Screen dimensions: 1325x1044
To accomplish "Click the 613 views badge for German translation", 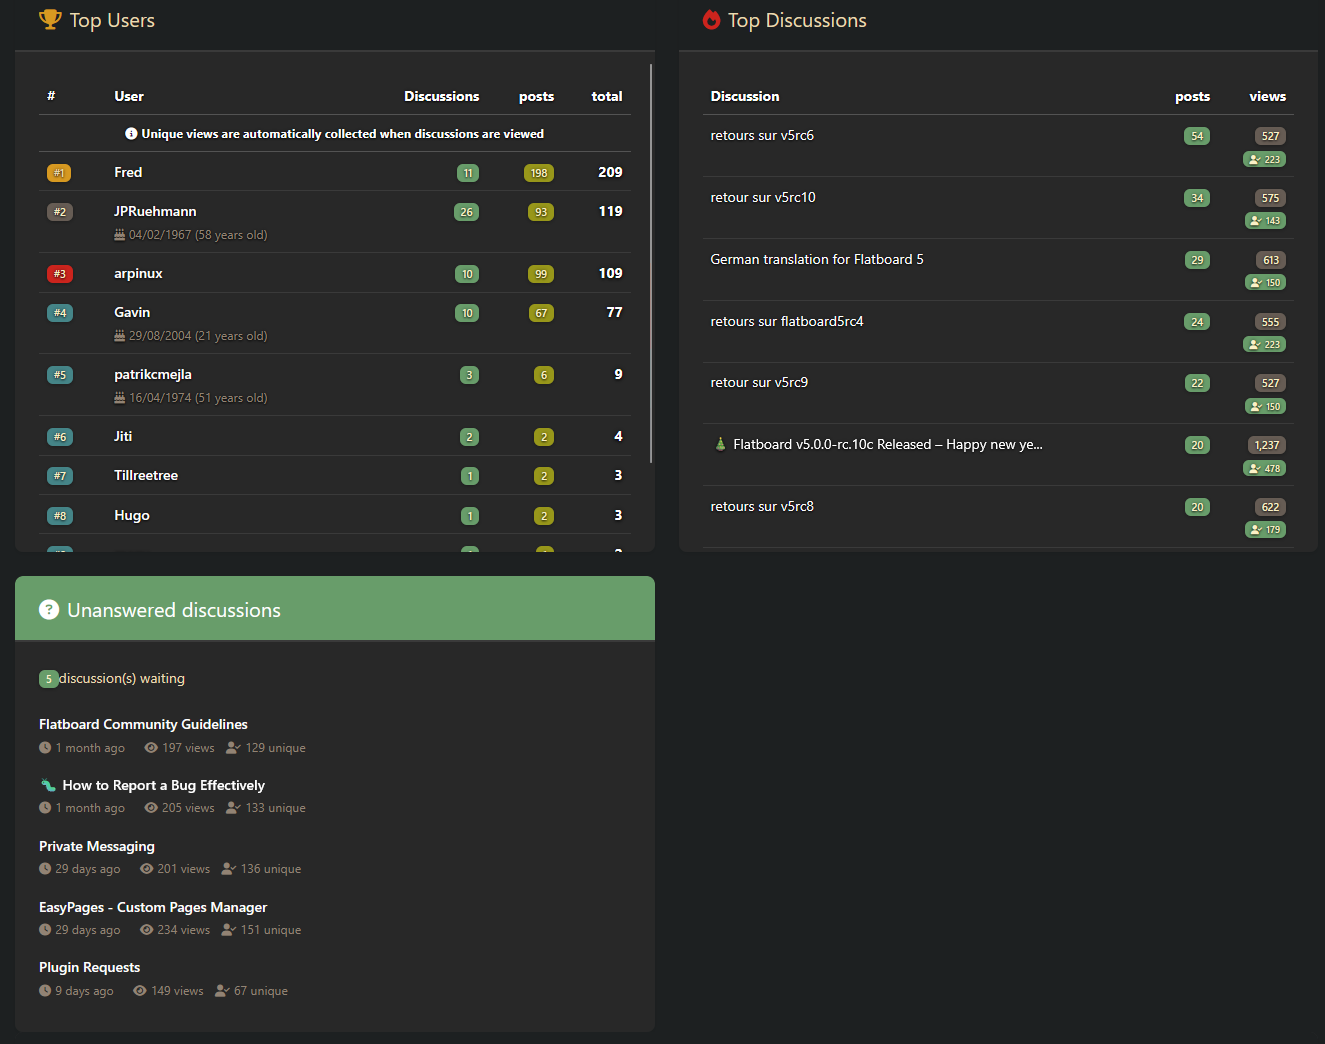I will [1270, 260].
